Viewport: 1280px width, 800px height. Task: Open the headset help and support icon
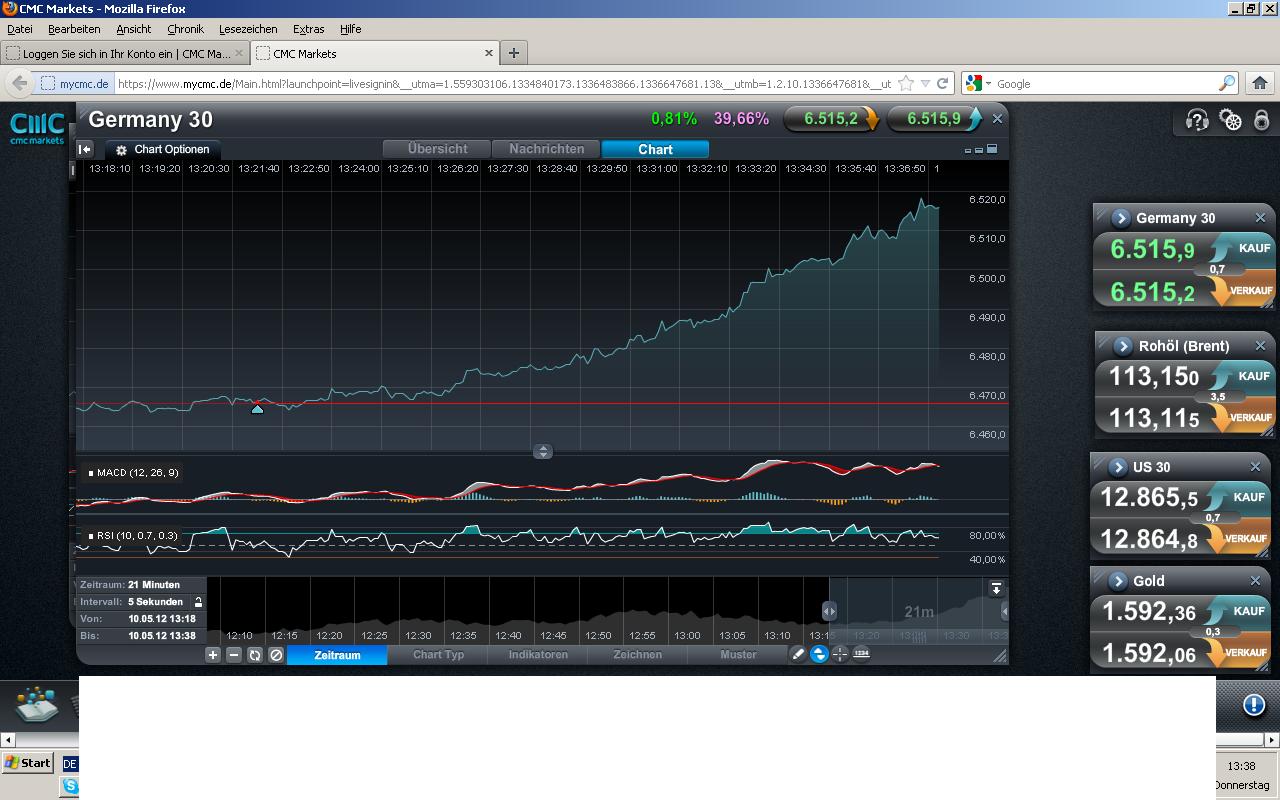(x=1197, y=121)
